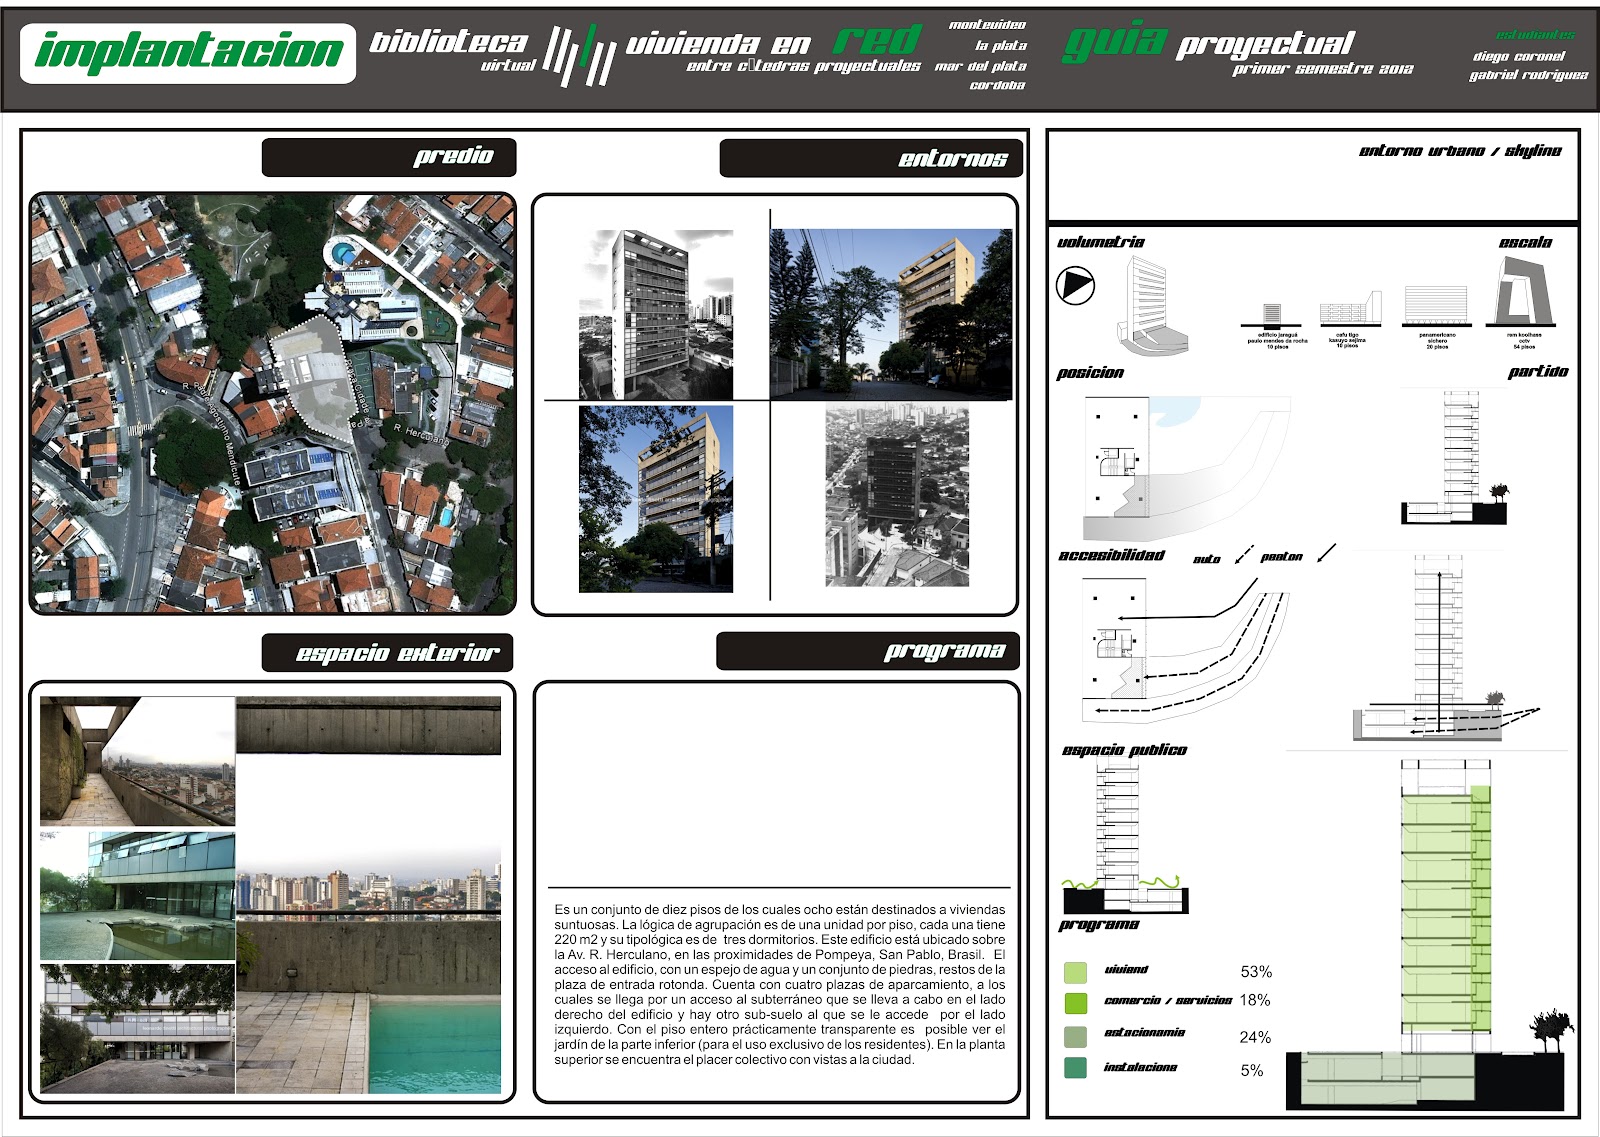Click the 'posicion' heading

click(x=1090, y=373)
